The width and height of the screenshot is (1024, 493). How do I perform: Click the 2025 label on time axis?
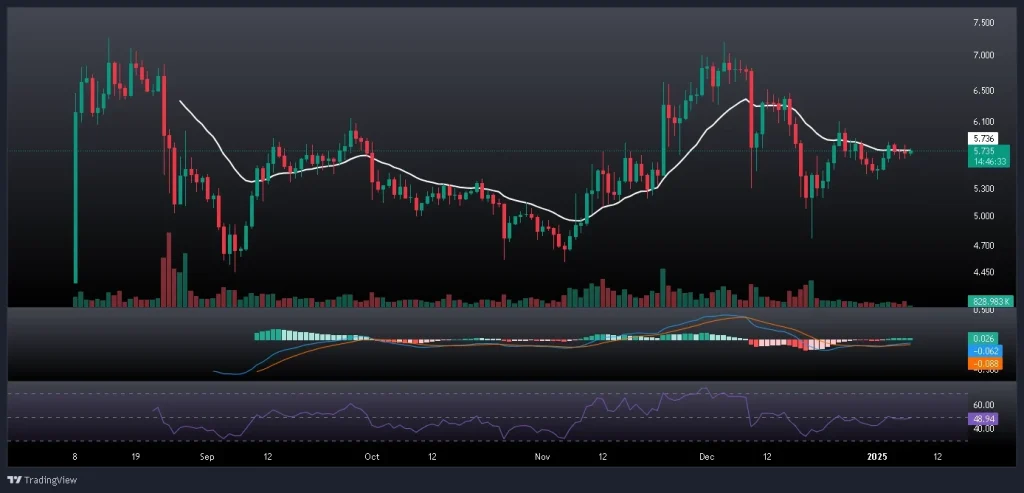(x=877, y=457)
